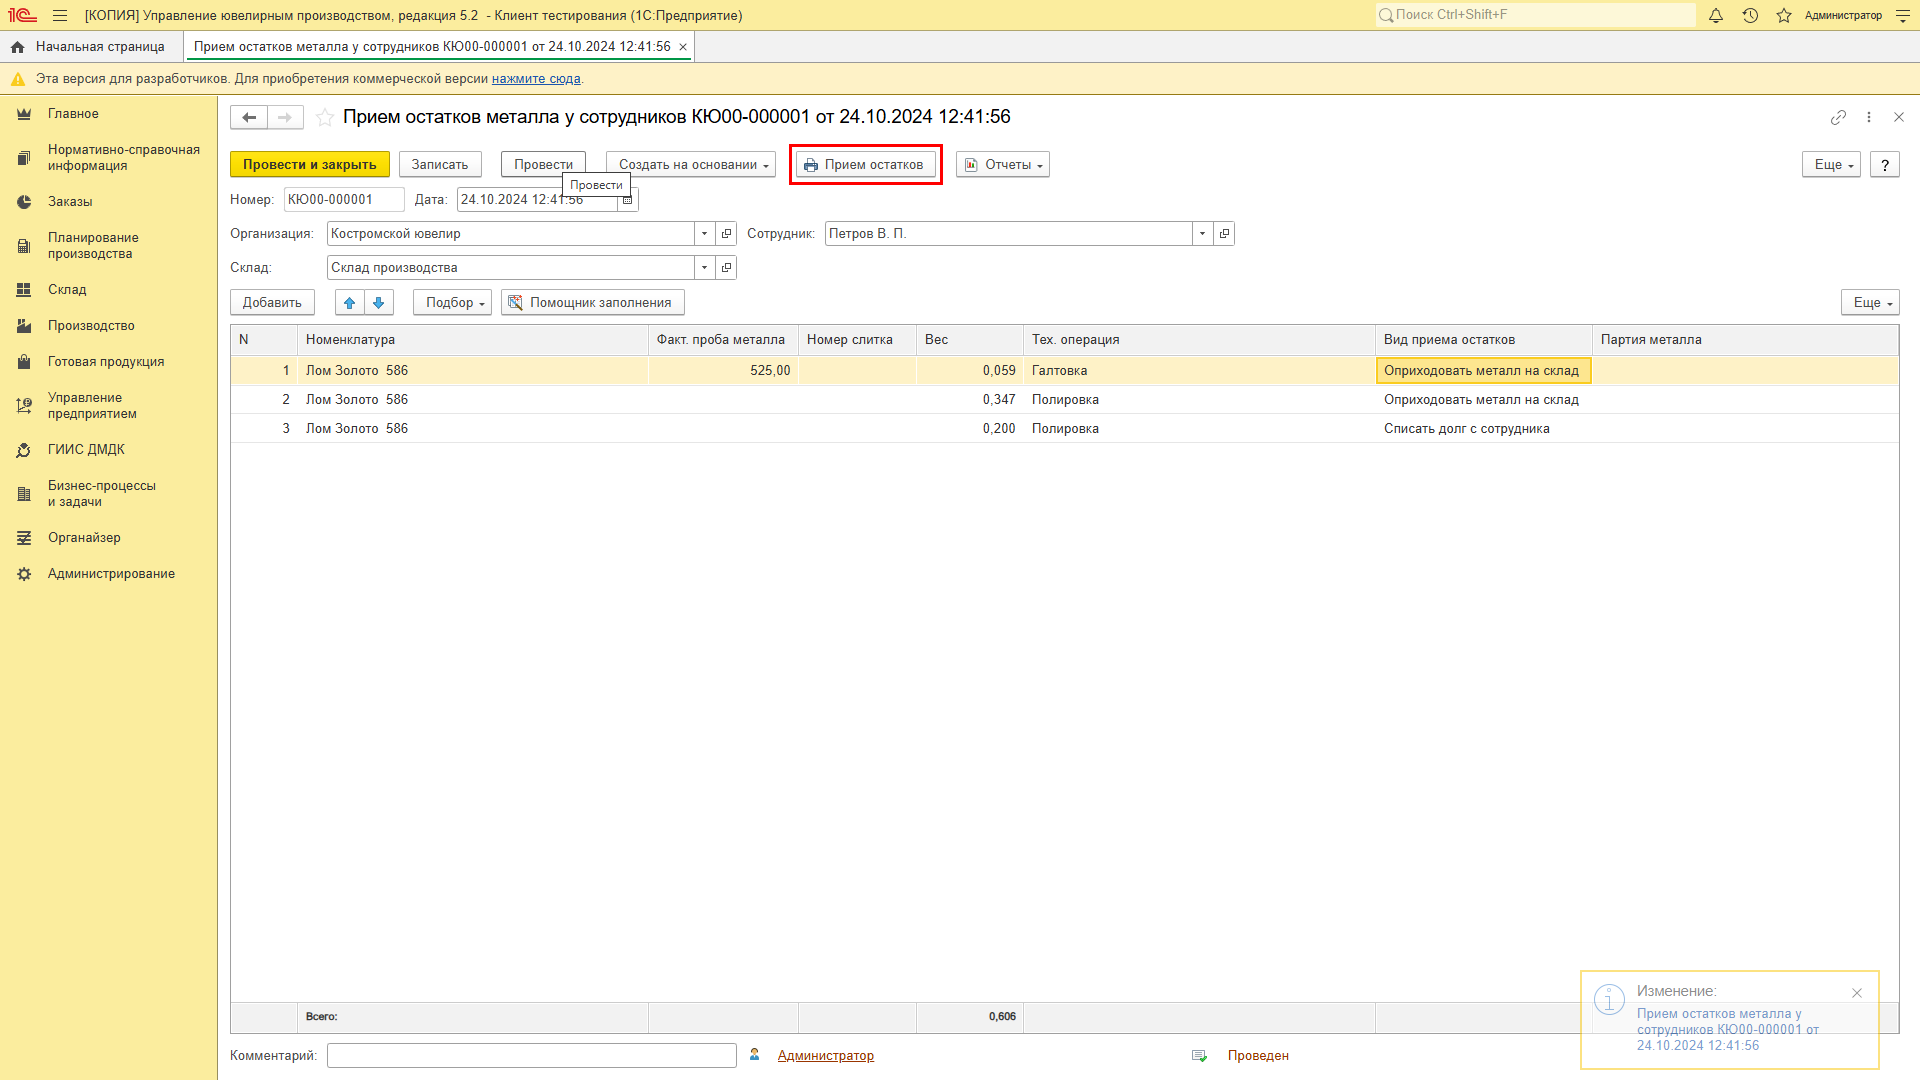
Task: Expand Организация dropdown list
Action: pyautogui.click(x=705, y=234)
